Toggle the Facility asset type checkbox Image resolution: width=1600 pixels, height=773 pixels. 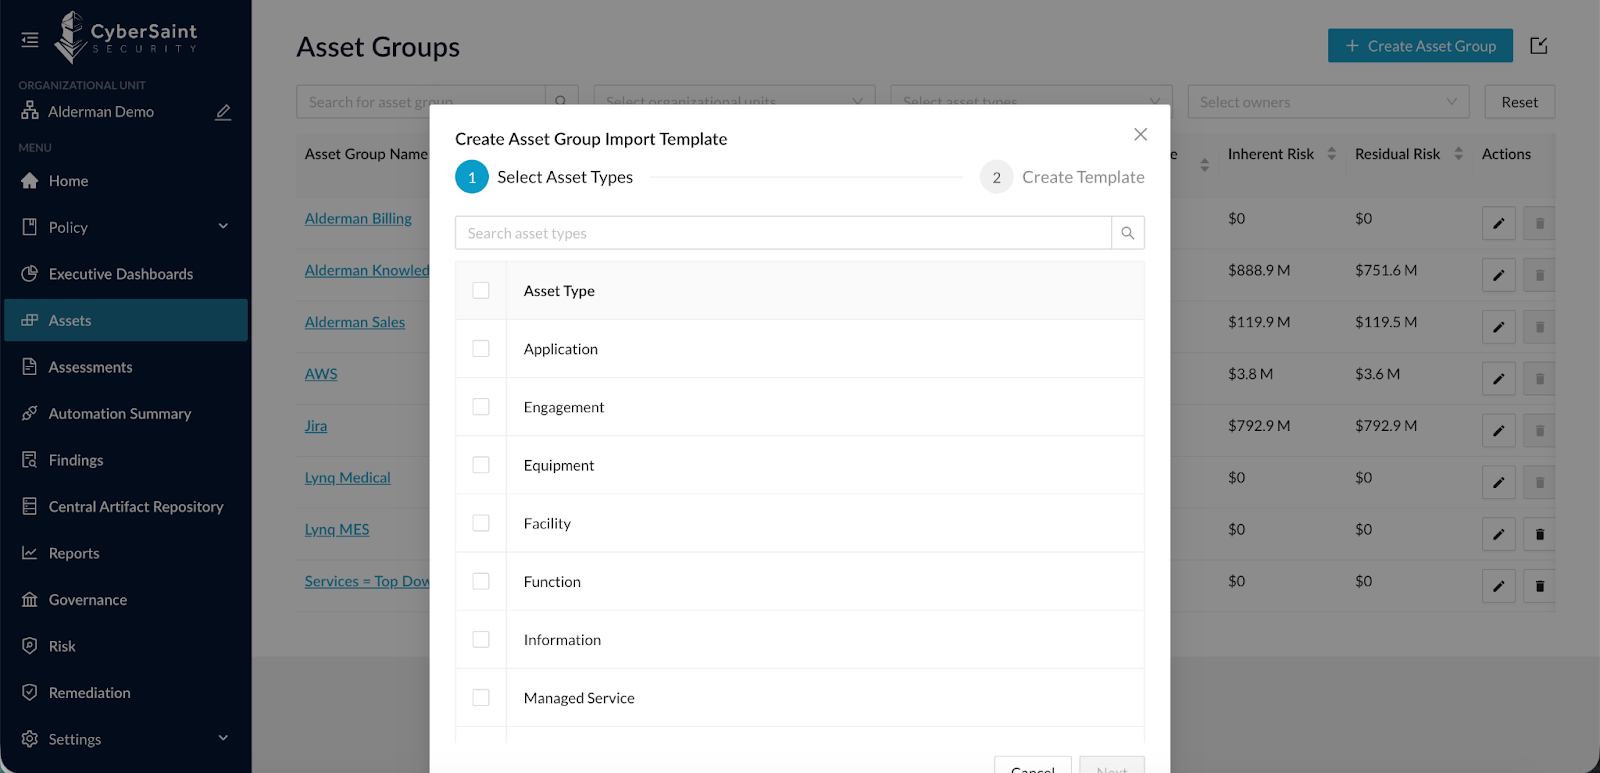click(481, 523)
